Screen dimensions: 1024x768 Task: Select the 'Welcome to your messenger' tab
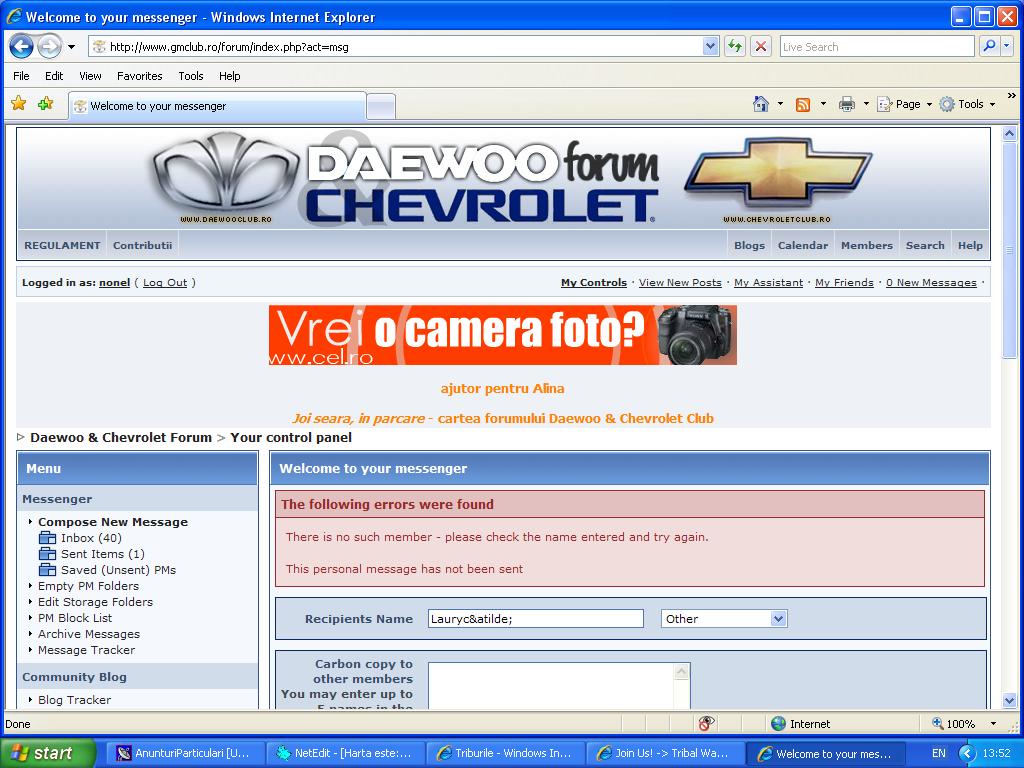tap(217, 106)
